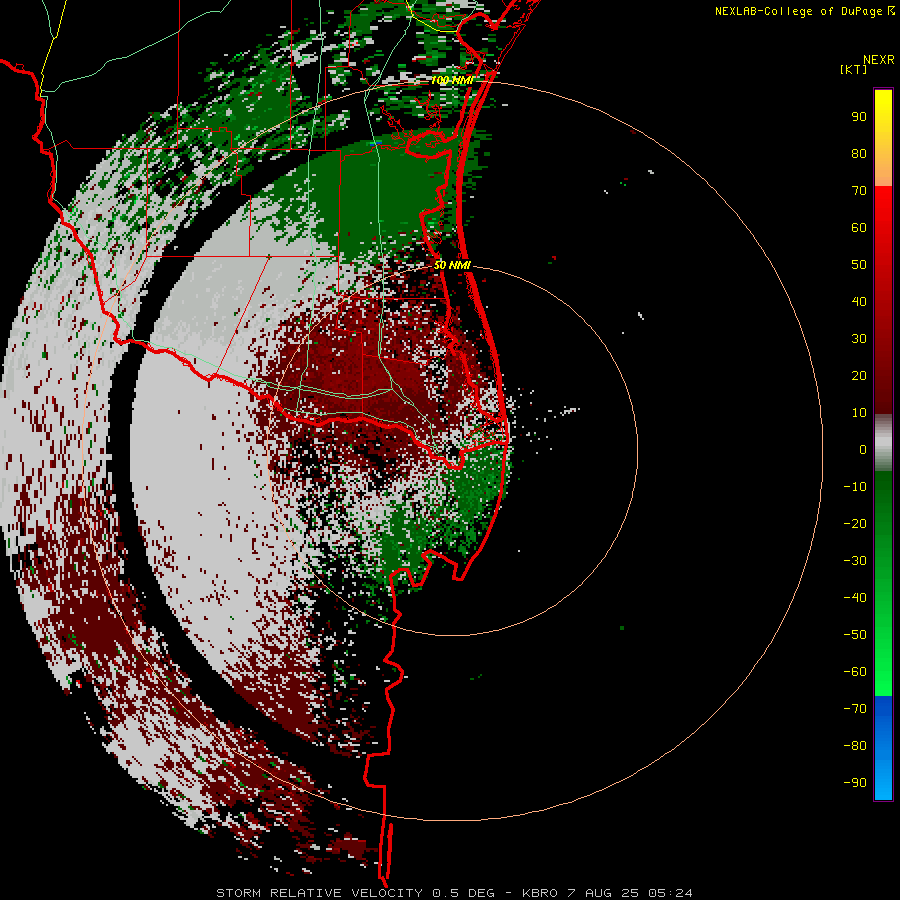Click the 10 value on velocity scale

(859, 413)
